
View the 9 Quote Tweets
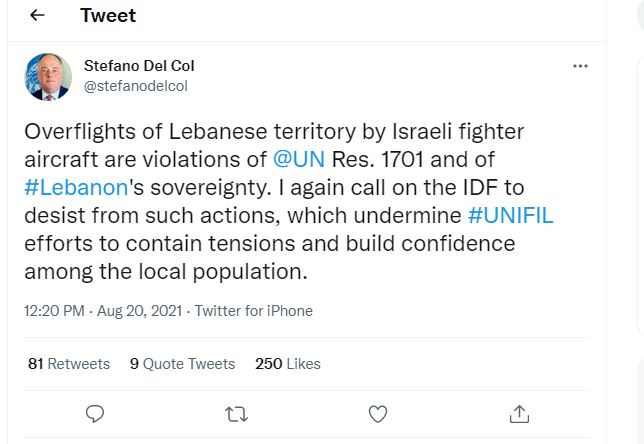[x=182, y=364]
